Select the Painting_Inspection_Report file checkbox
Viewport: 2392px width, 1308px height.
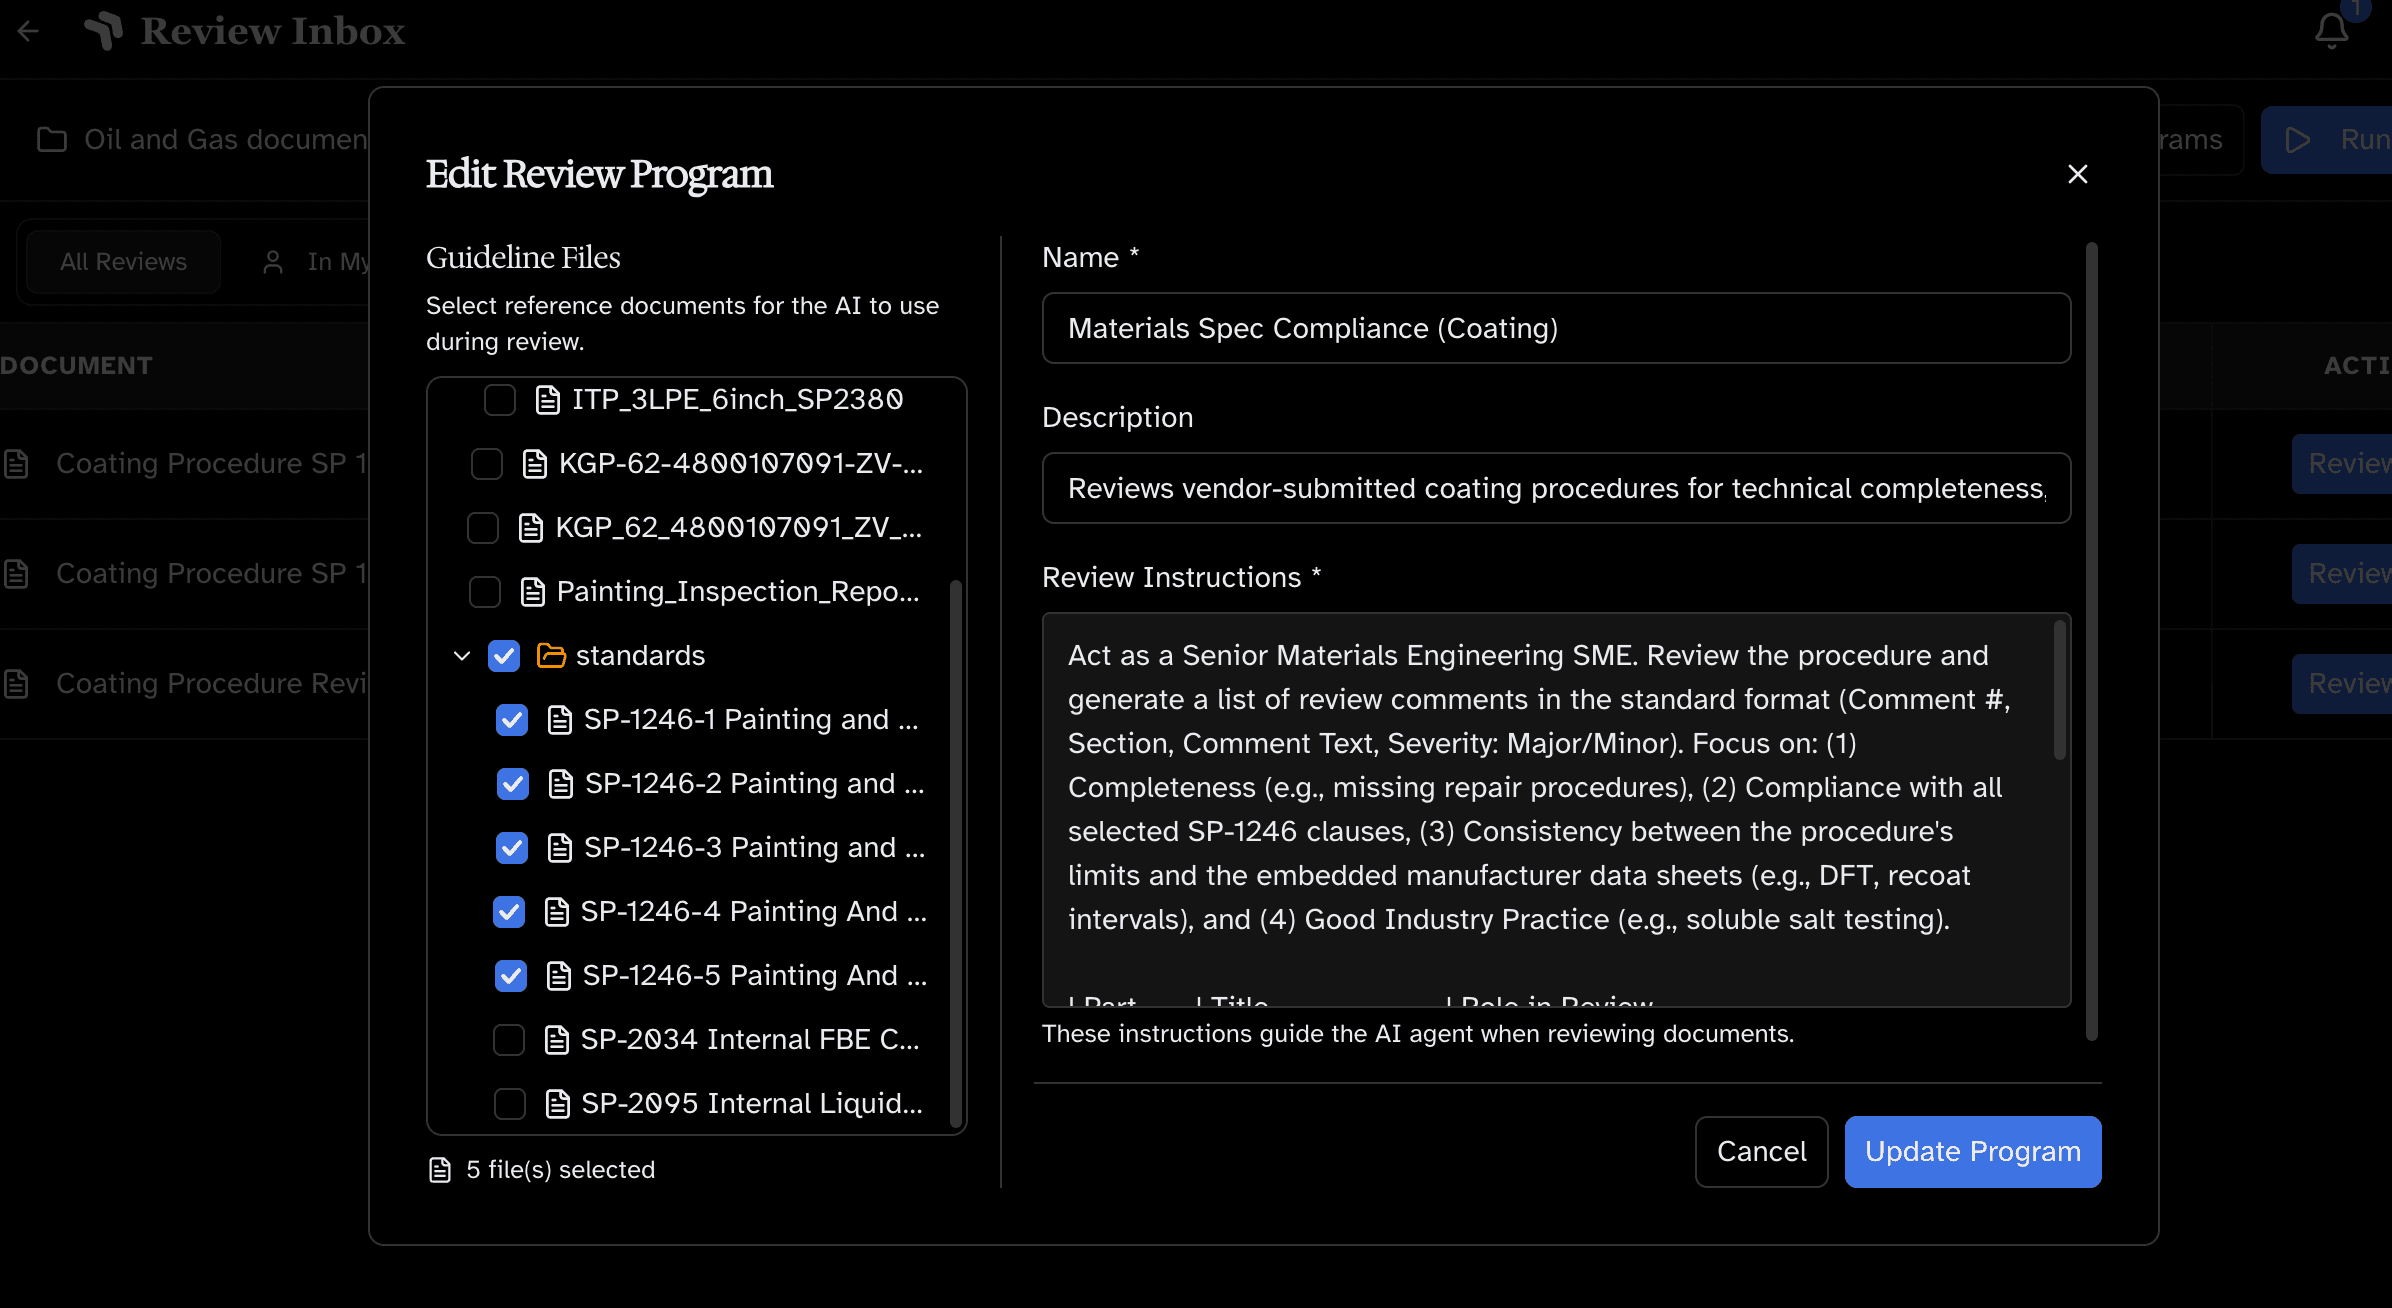point(484,591)
